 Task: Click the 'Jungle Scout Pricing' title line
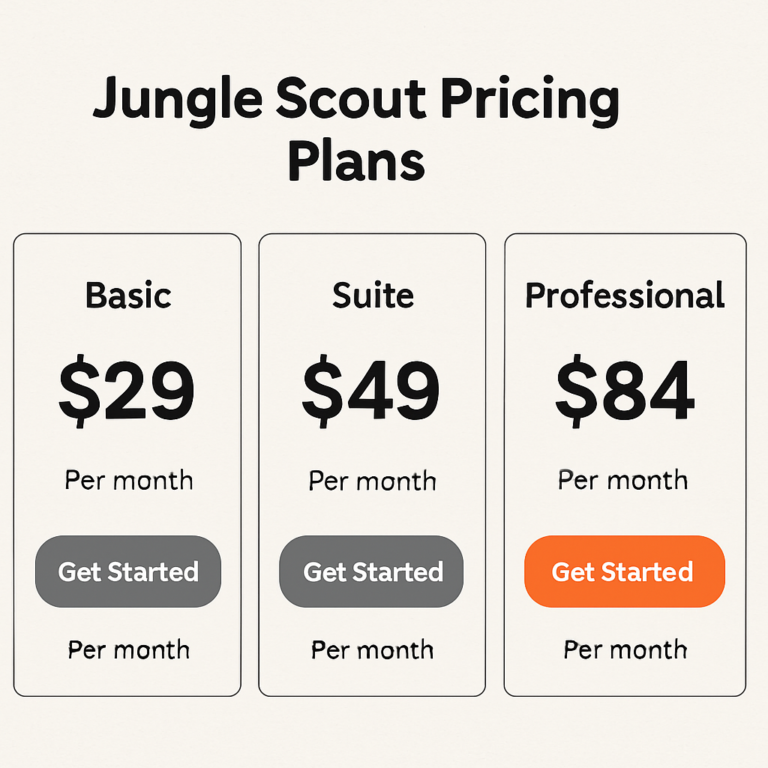pyautogui.click(x=356, y=103)
